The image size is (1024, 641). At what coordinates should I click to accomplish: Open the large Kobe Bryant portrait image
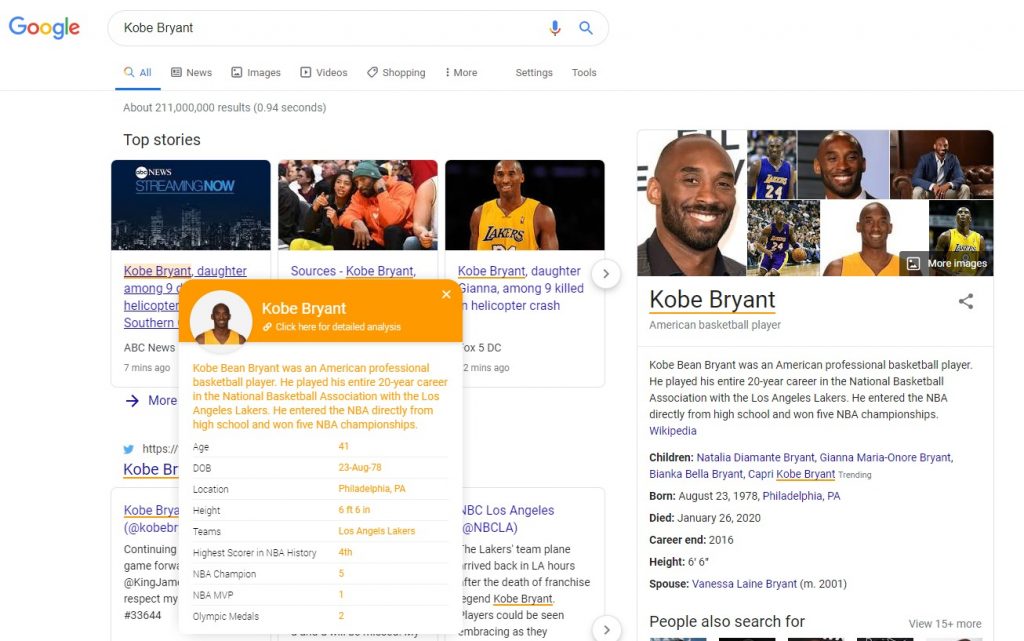pyautogui.click(x=692, y=203)
